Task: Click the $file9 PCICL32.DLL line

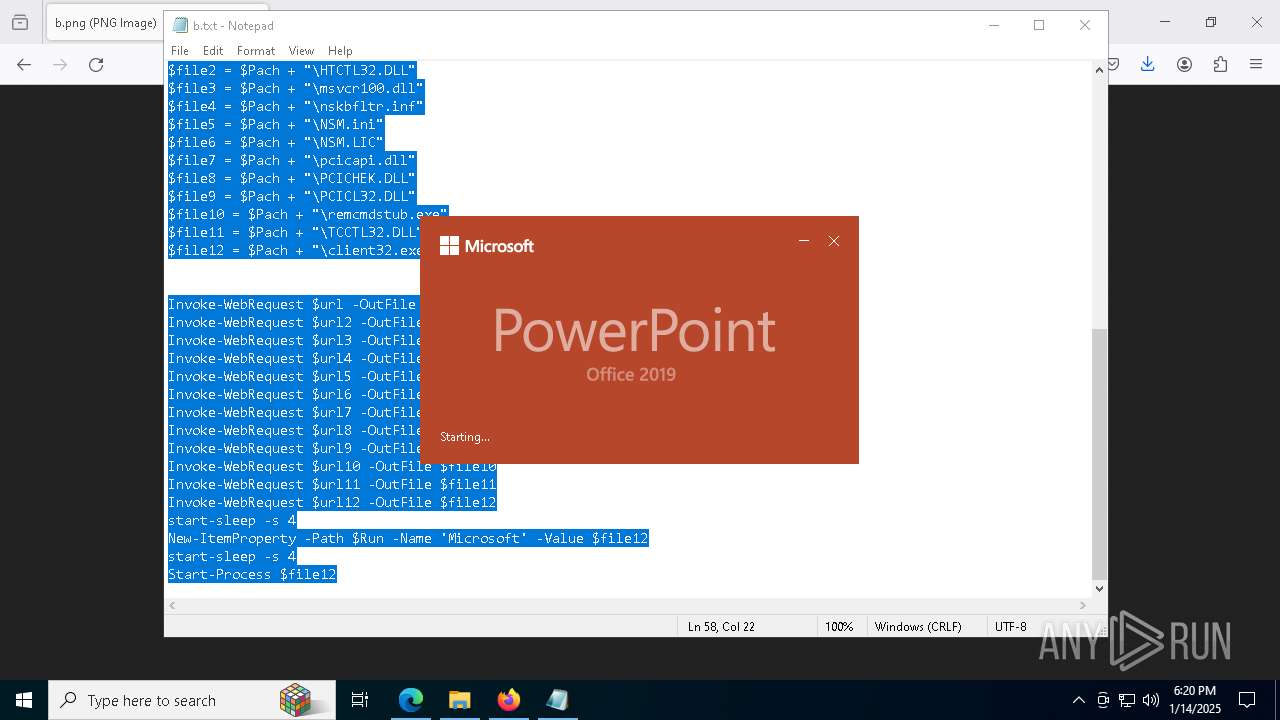Action: (292, 196)
